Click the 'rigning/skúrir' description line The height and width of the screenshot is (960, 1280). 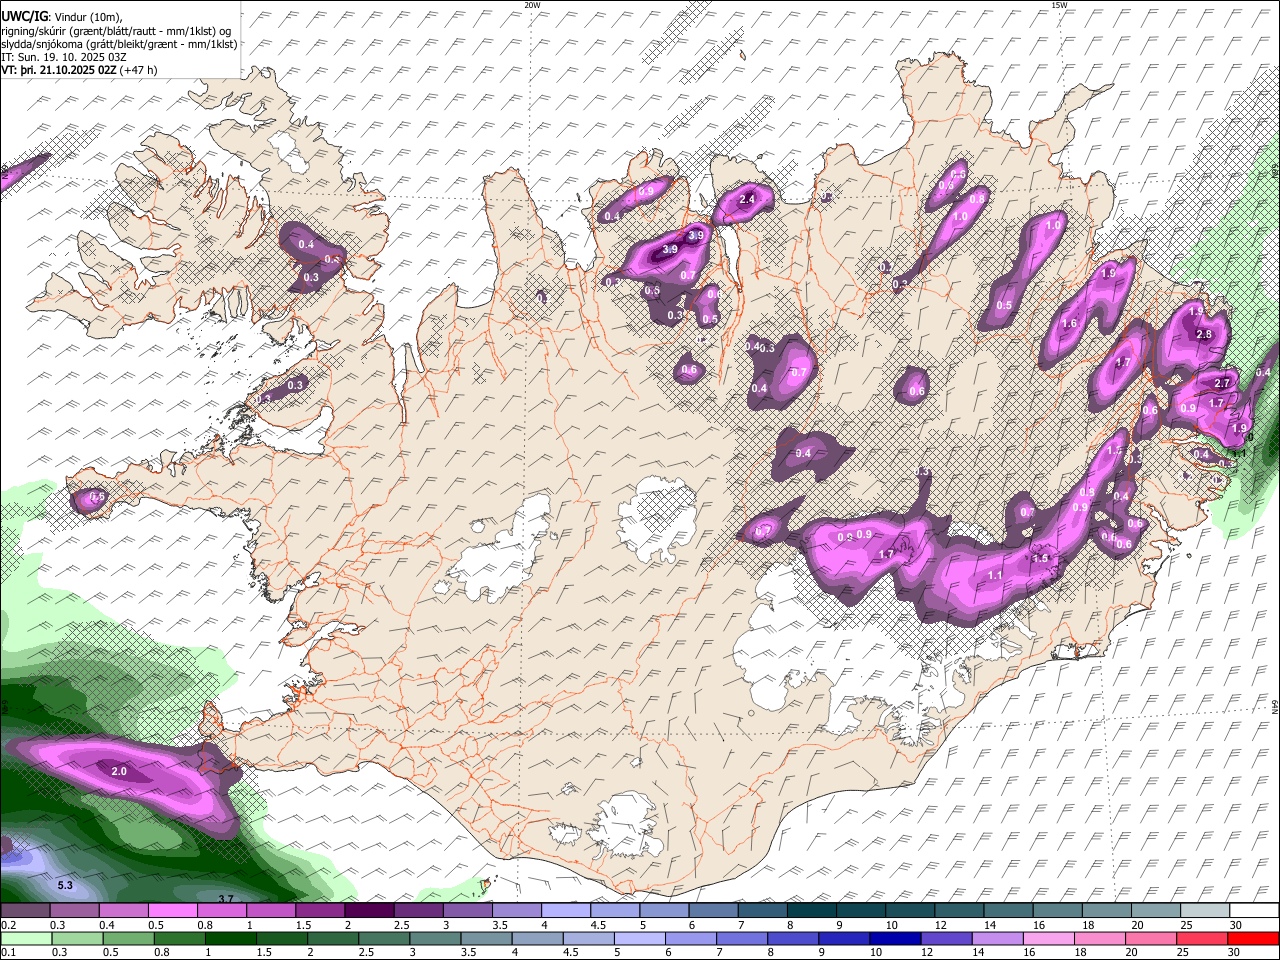click(116, 29)
